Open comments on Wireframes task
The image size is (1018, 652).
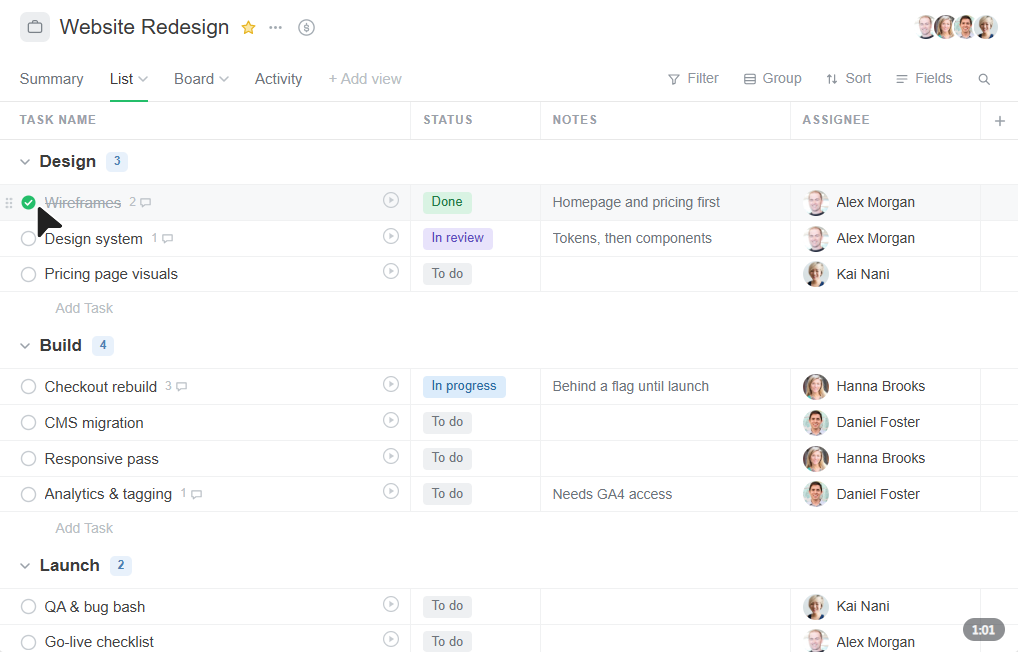[x=140, y=203]
